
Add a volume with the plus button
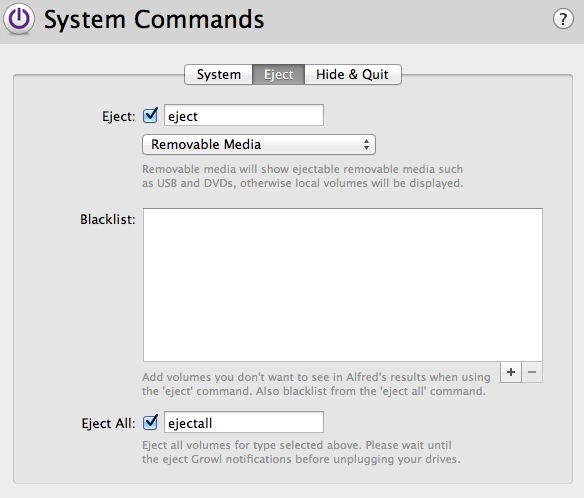(511, 372)
